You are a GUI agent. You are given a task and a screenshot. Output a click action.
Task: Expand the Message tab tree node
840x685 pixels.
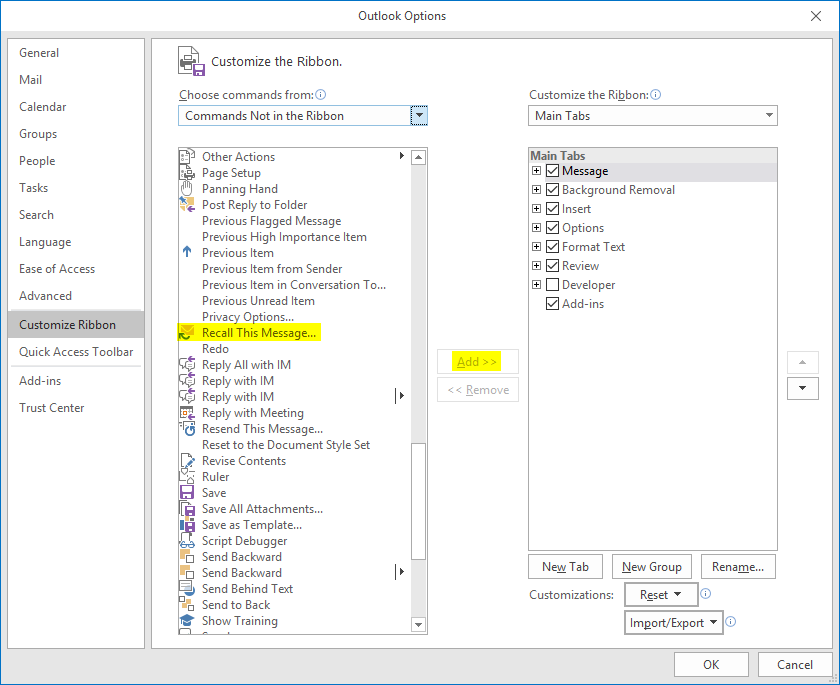536,170
